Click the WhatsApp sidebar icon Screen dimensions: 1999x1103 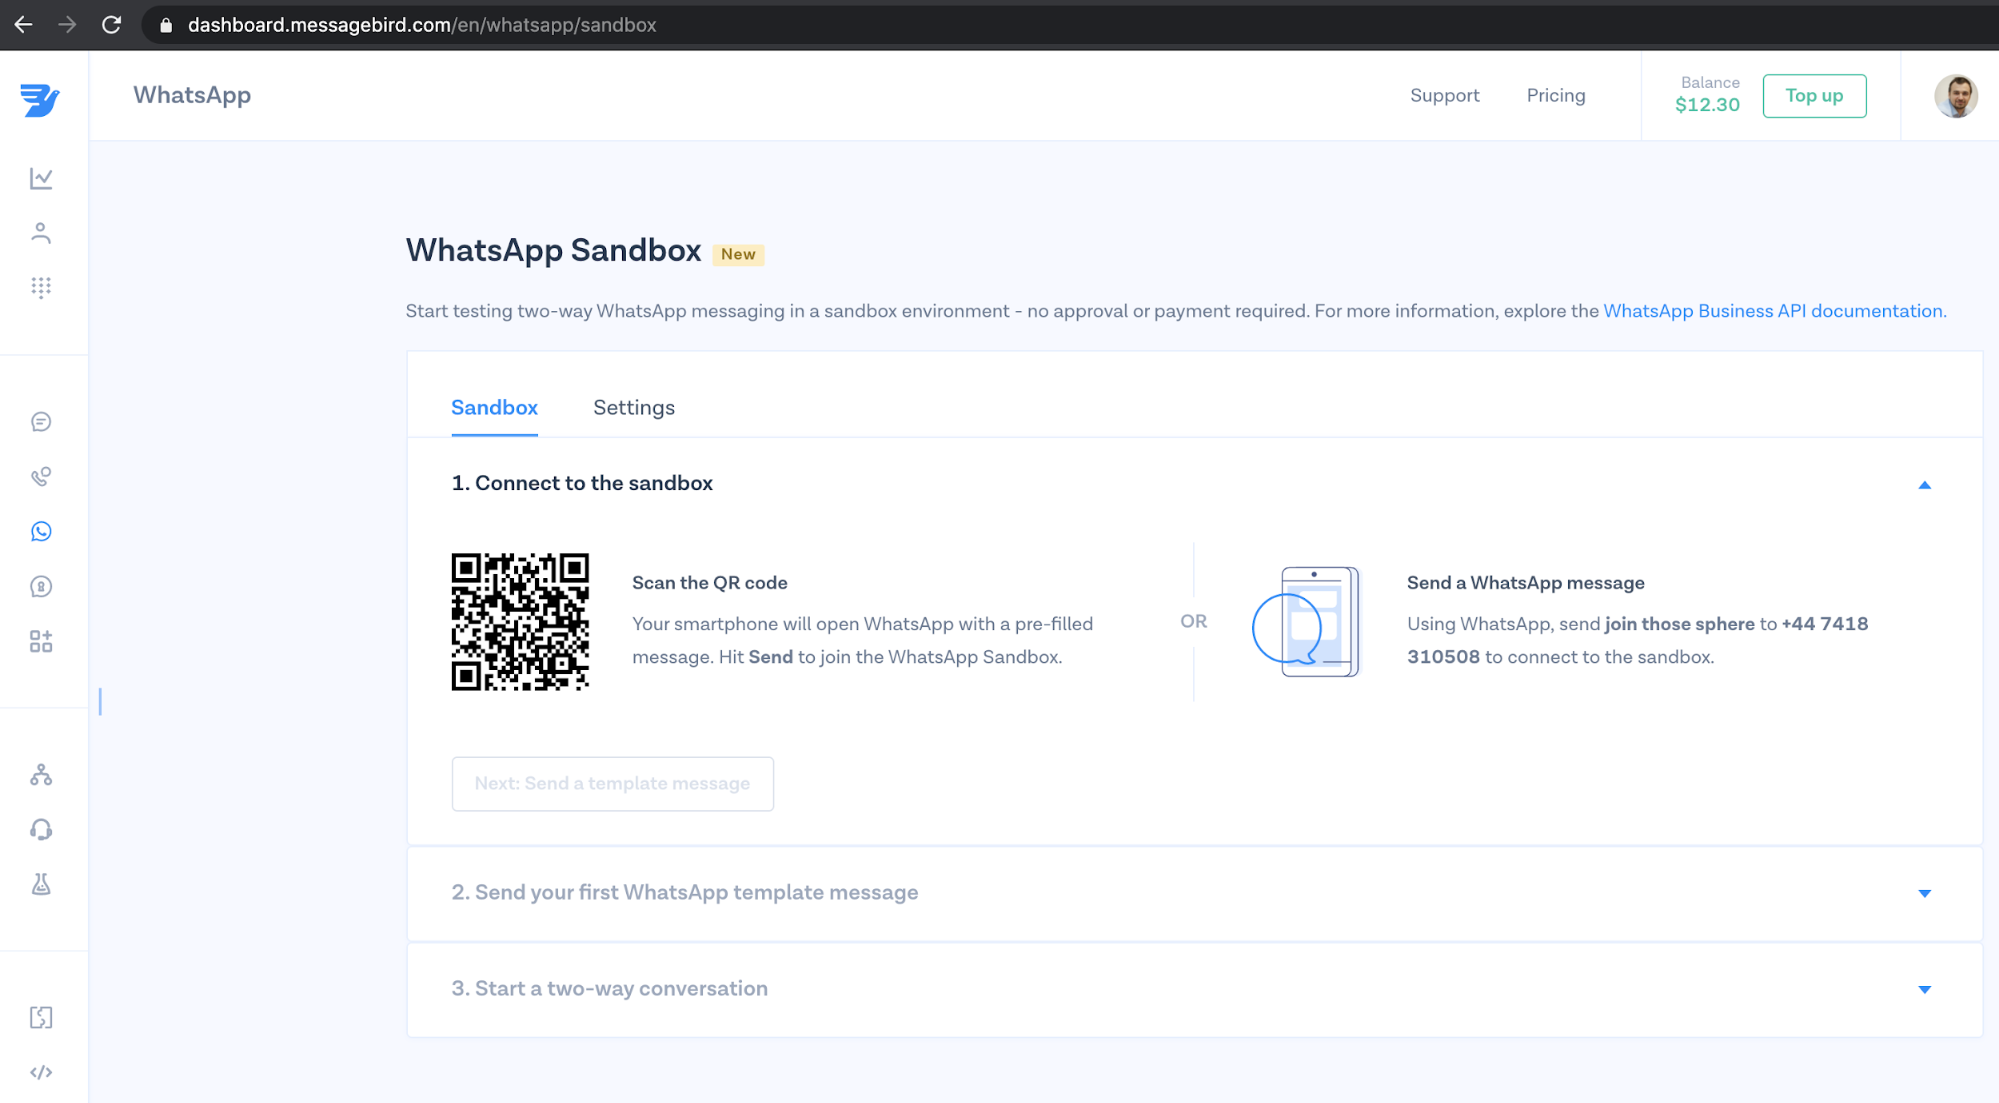pyautogui.click(x=41, y=532)
